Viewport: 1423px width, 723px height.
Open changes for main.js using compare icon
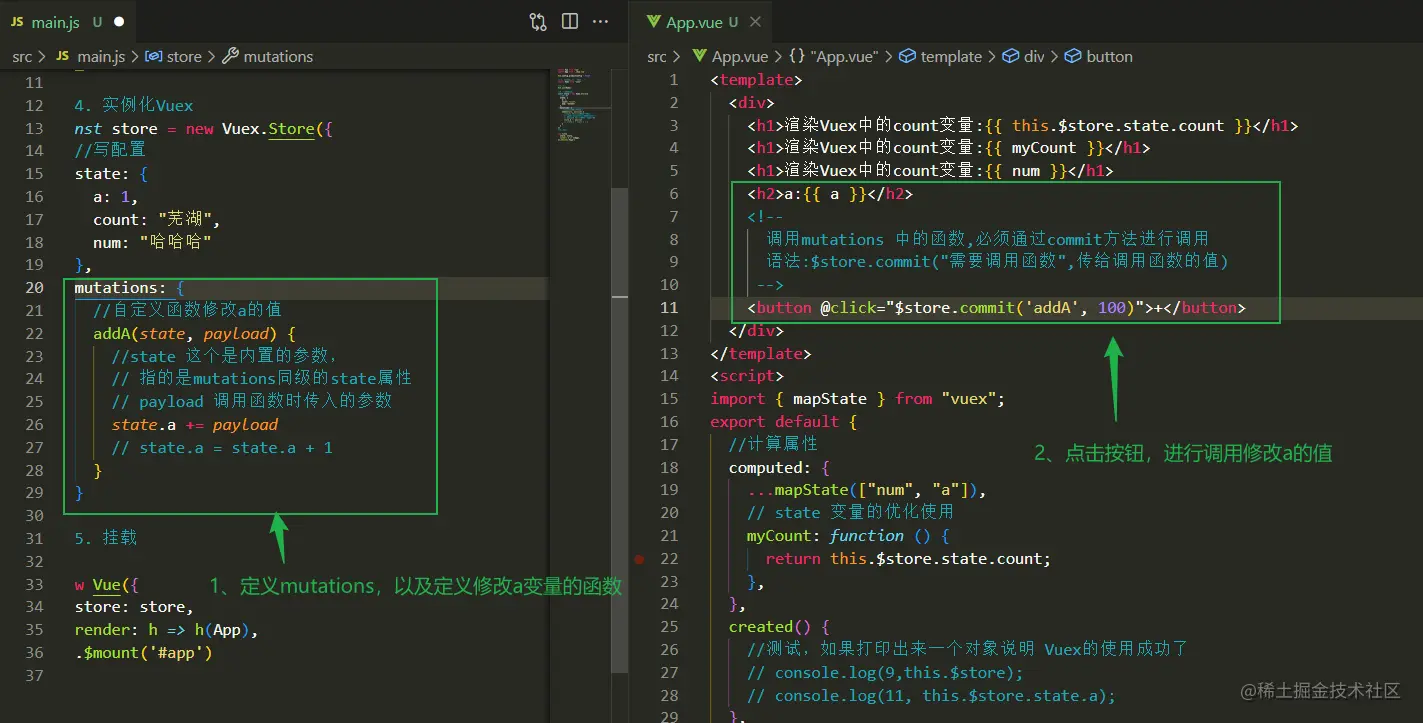tap(538, 21)
